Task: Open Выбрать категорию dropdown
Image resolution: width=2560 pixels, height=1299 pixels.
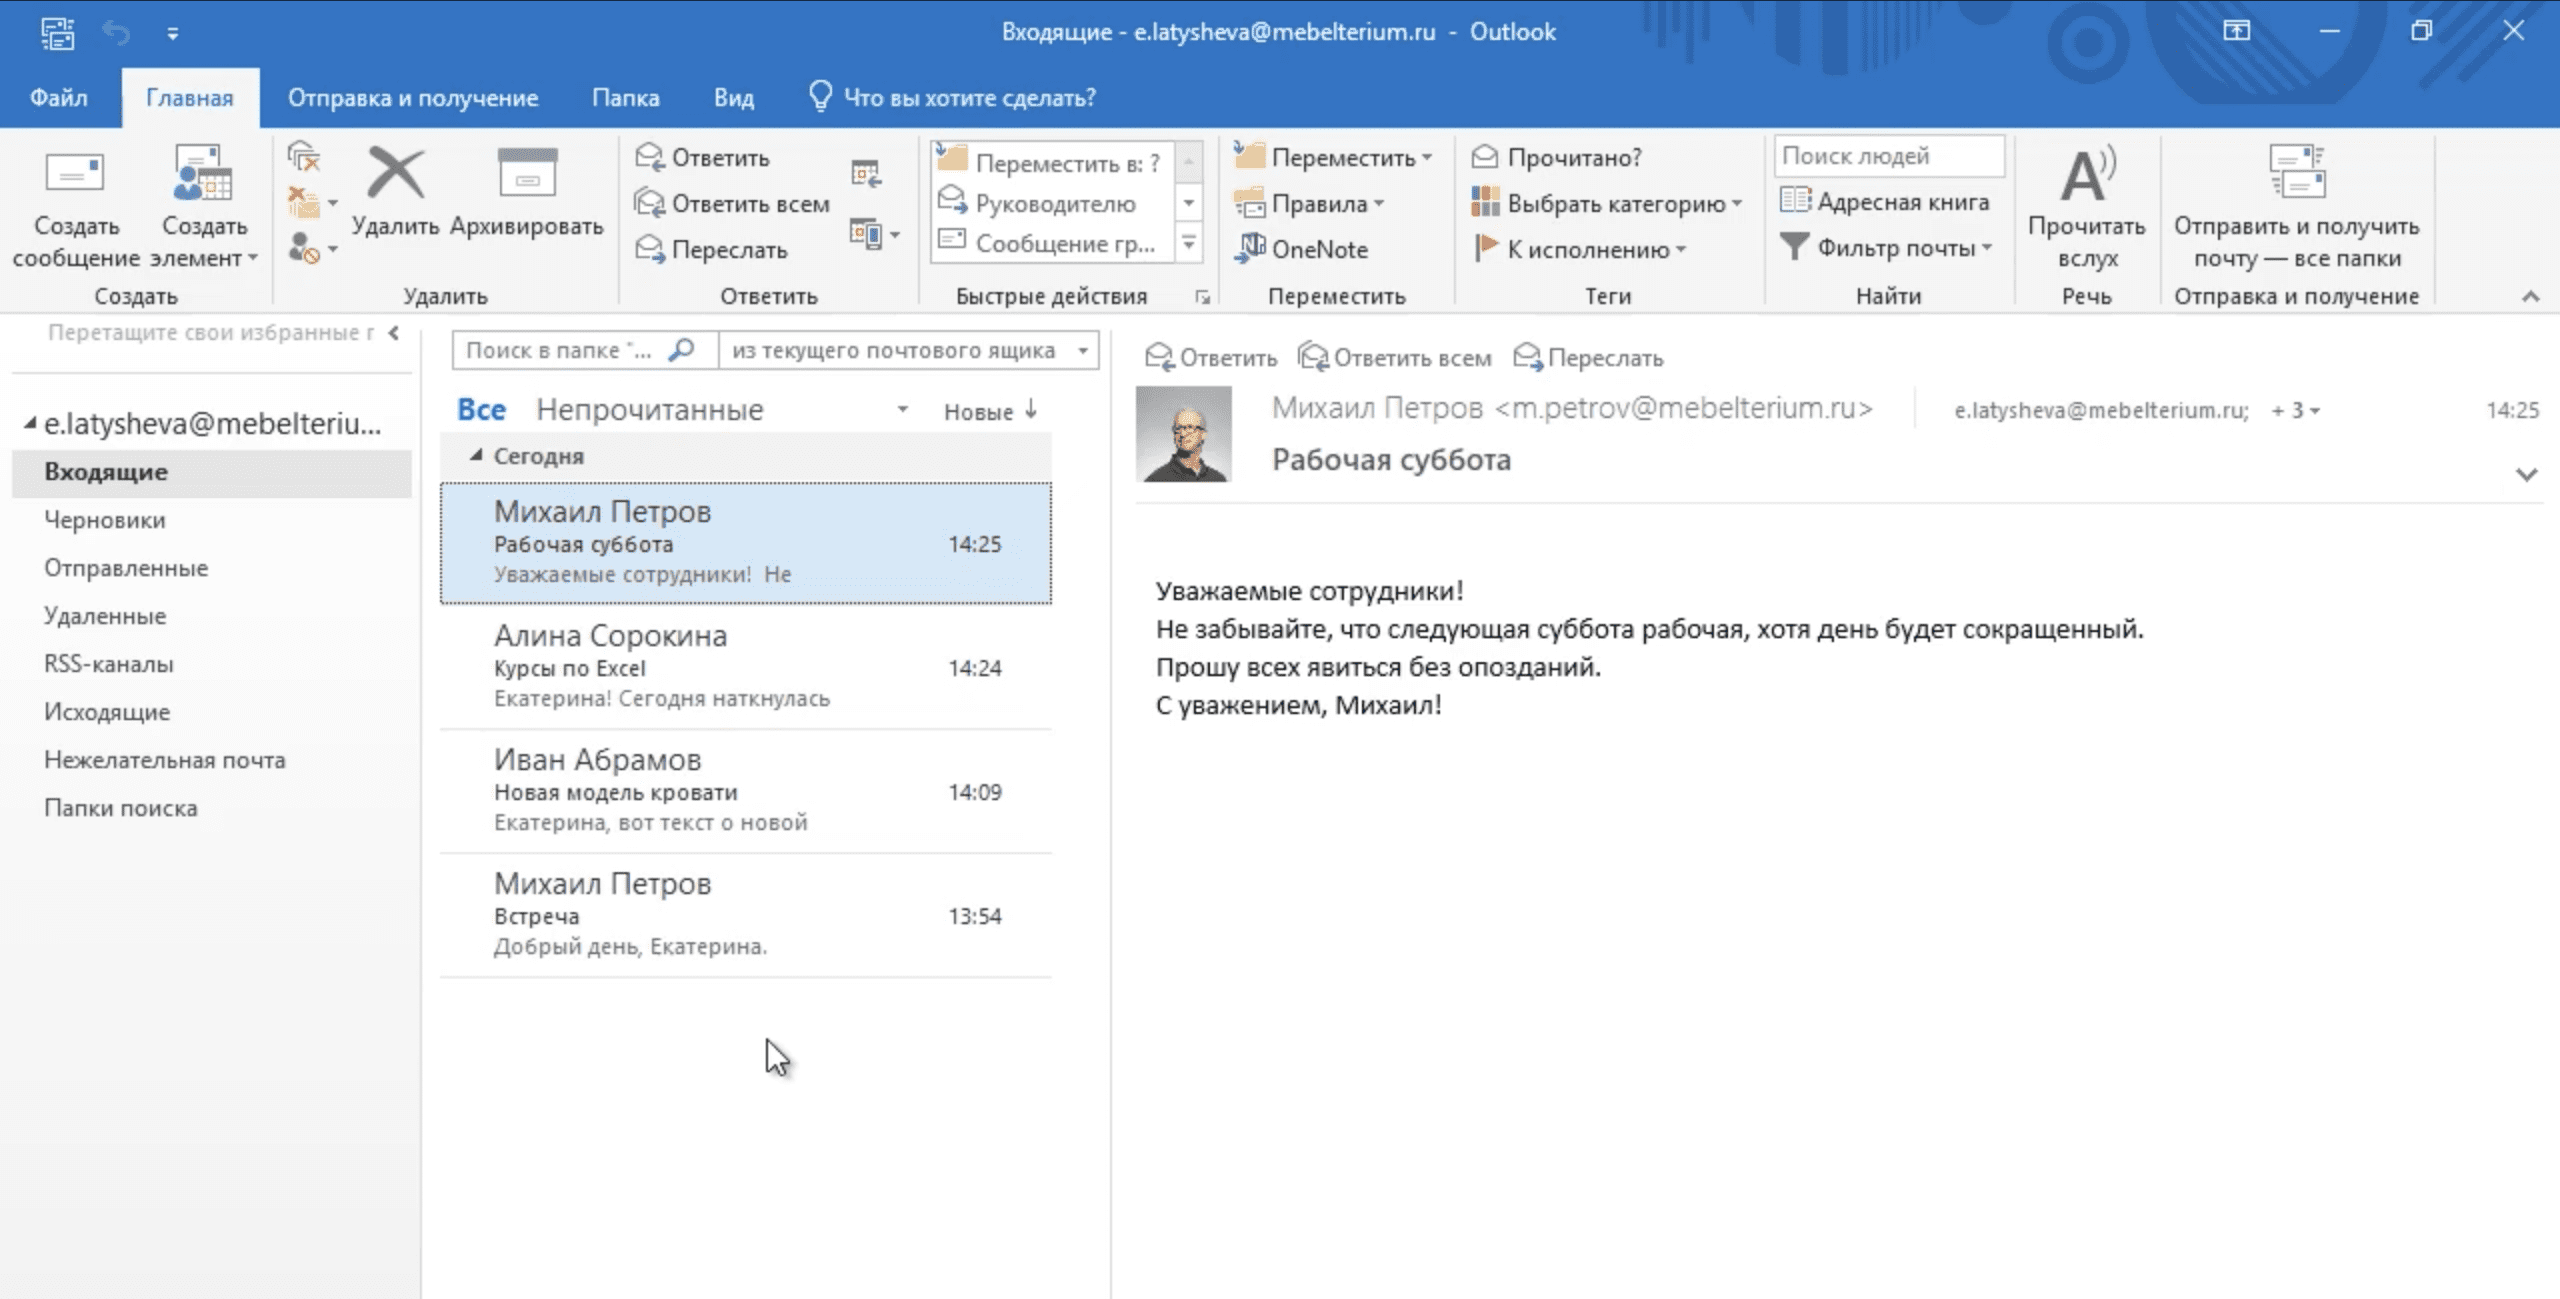Action: coord(1608,204)
